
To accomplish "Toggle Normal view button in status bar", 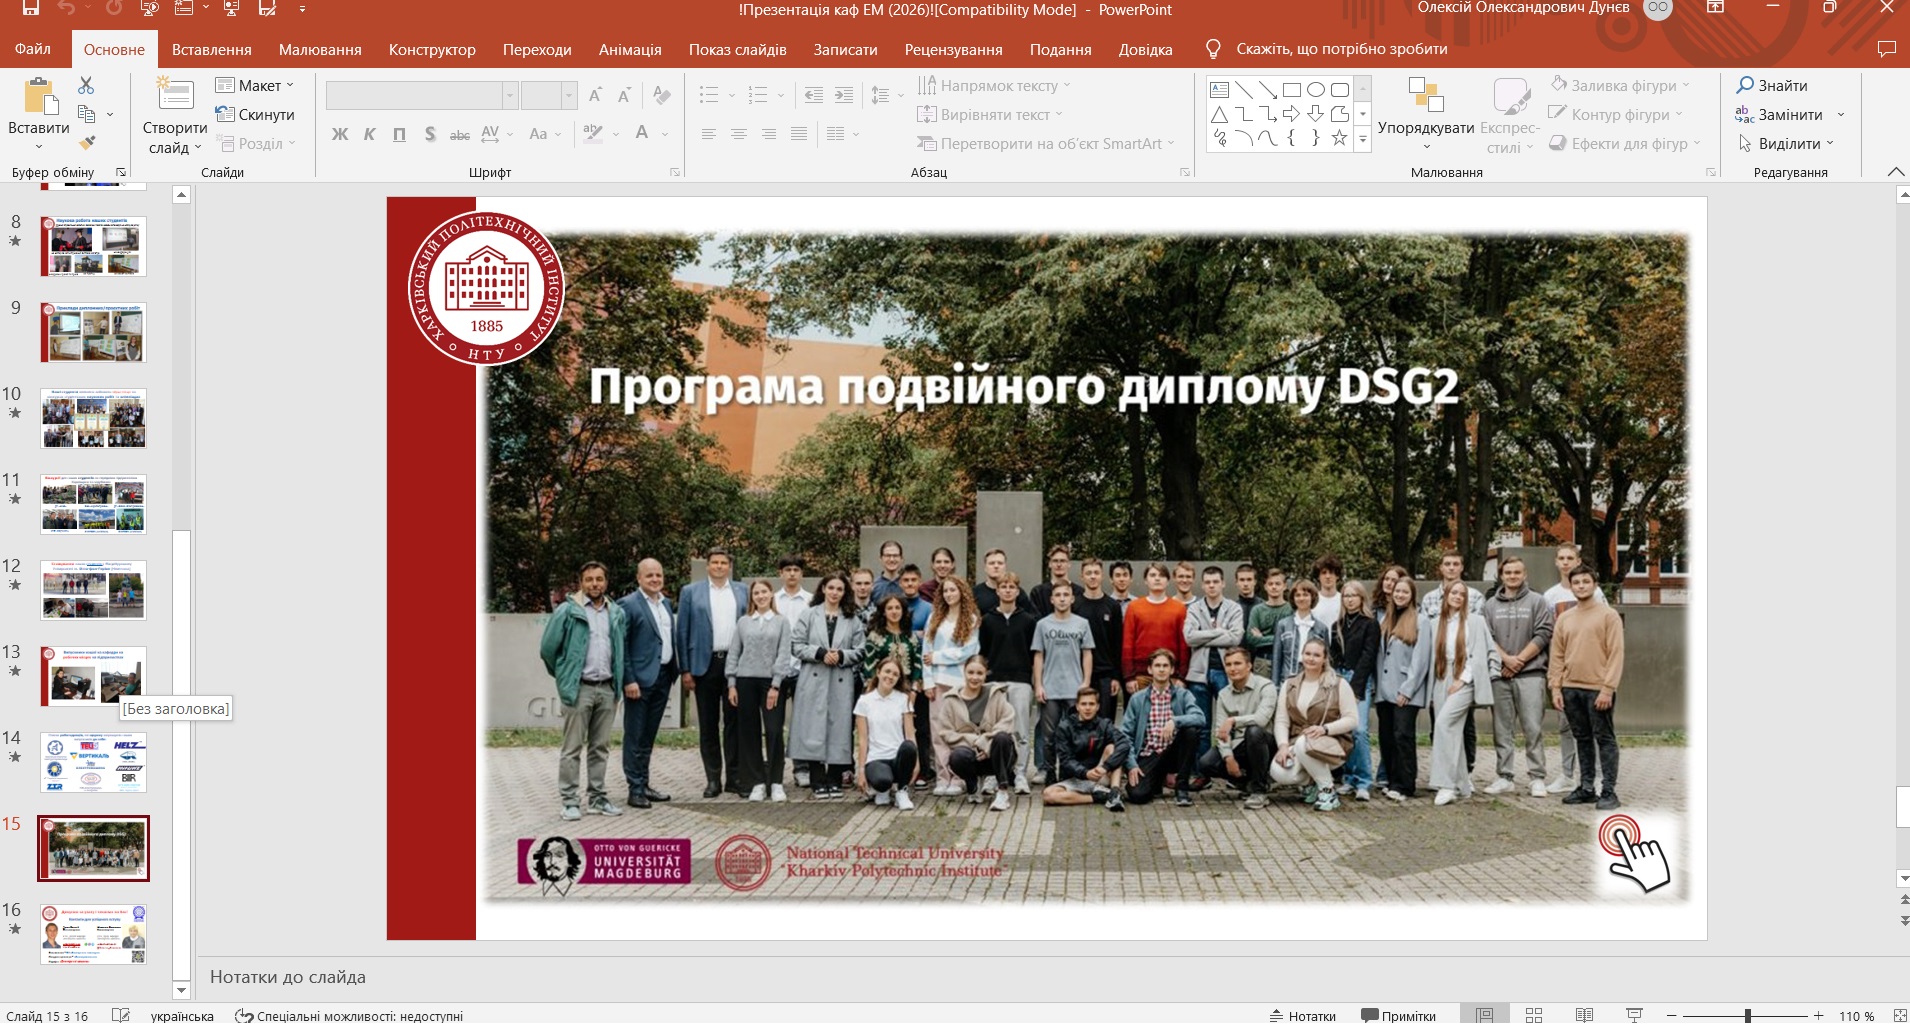I will pyautogui.click(x=1485, y=1015).
